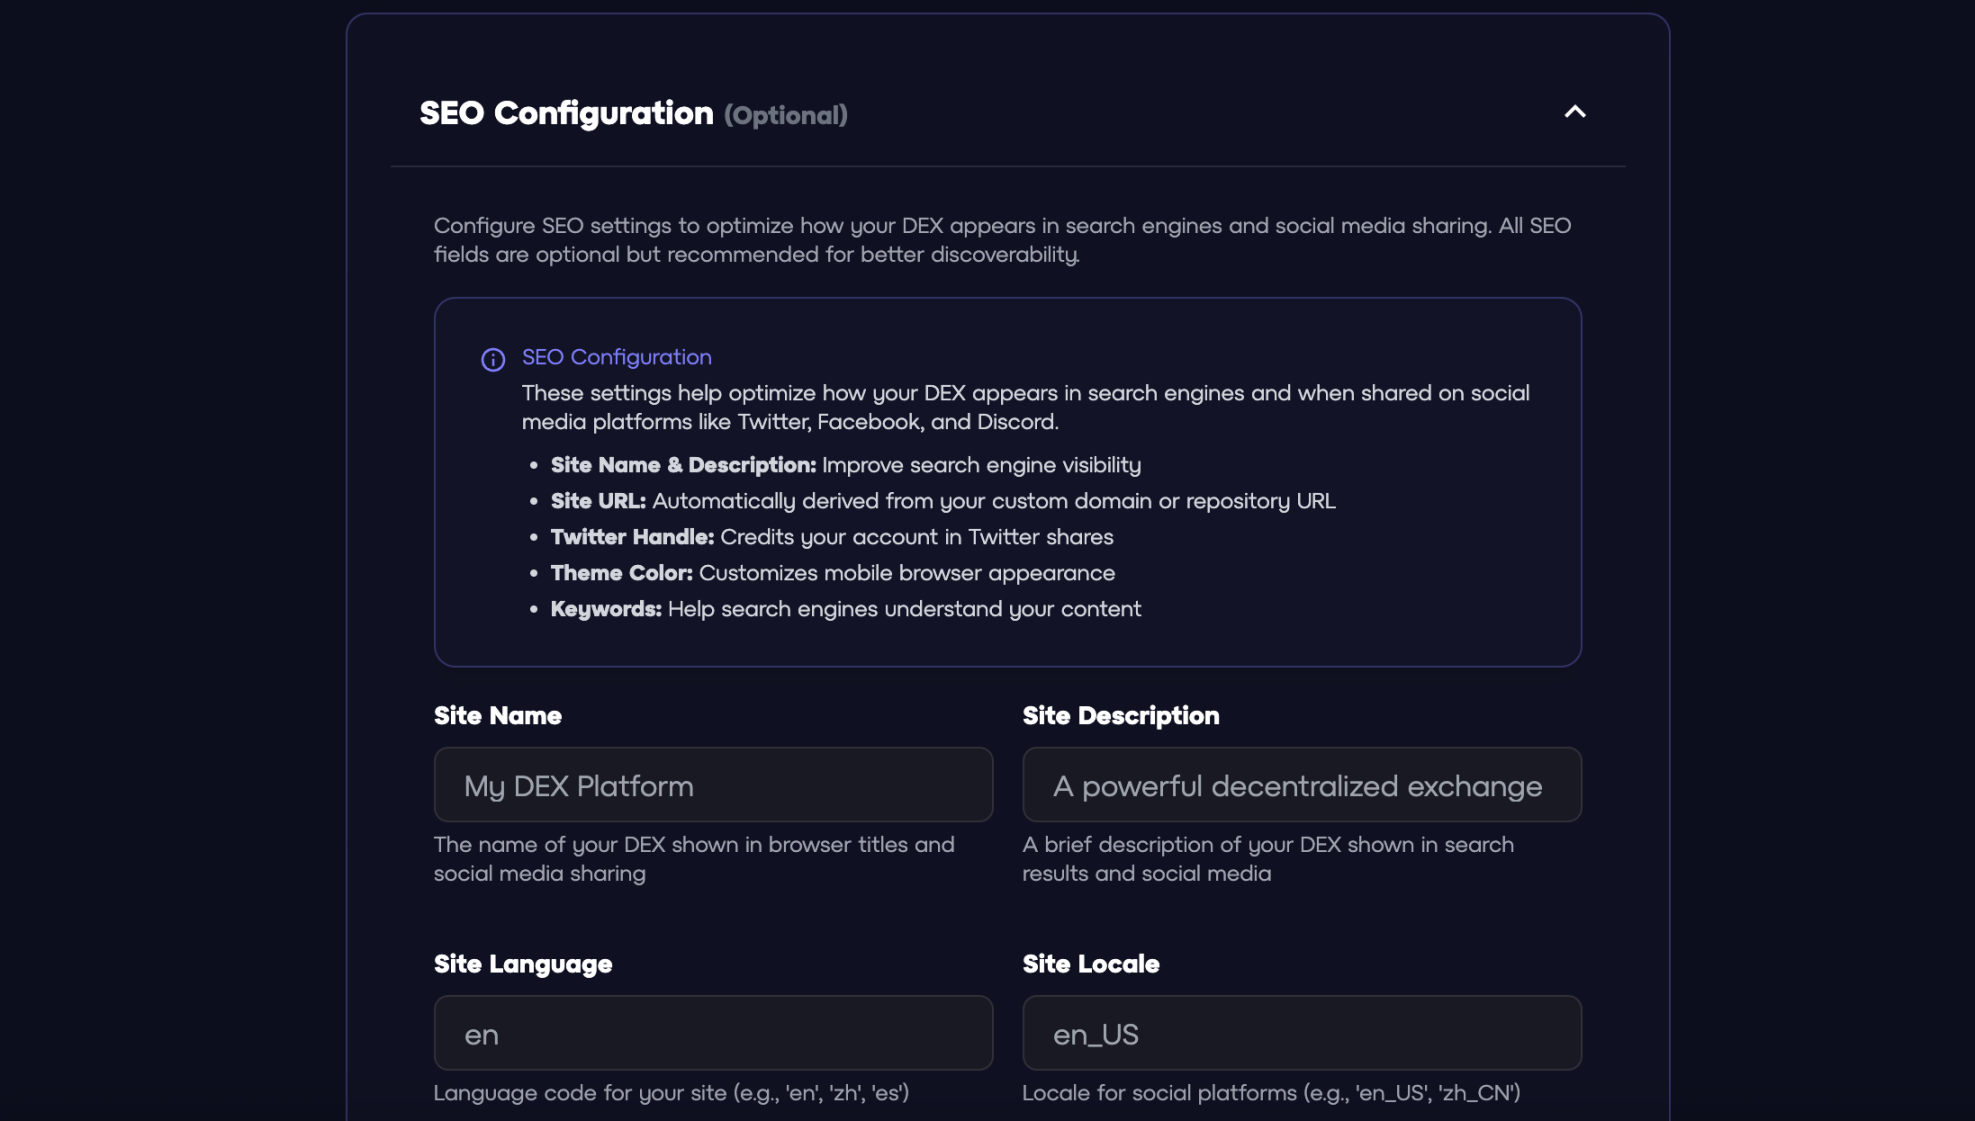Click the locale for social platforms hint

pos(1270,1093)
